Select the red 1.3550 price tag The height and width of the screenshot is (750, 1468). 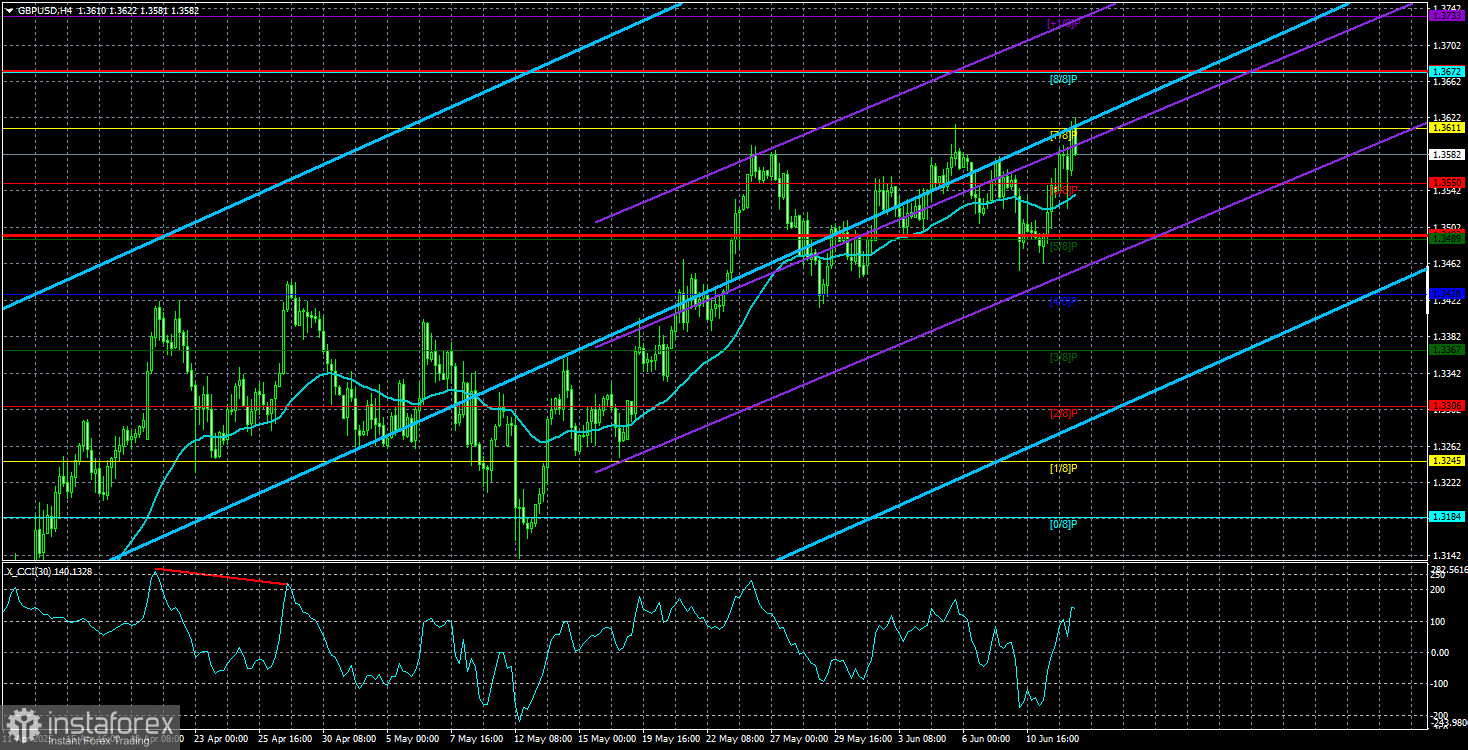1448,183
